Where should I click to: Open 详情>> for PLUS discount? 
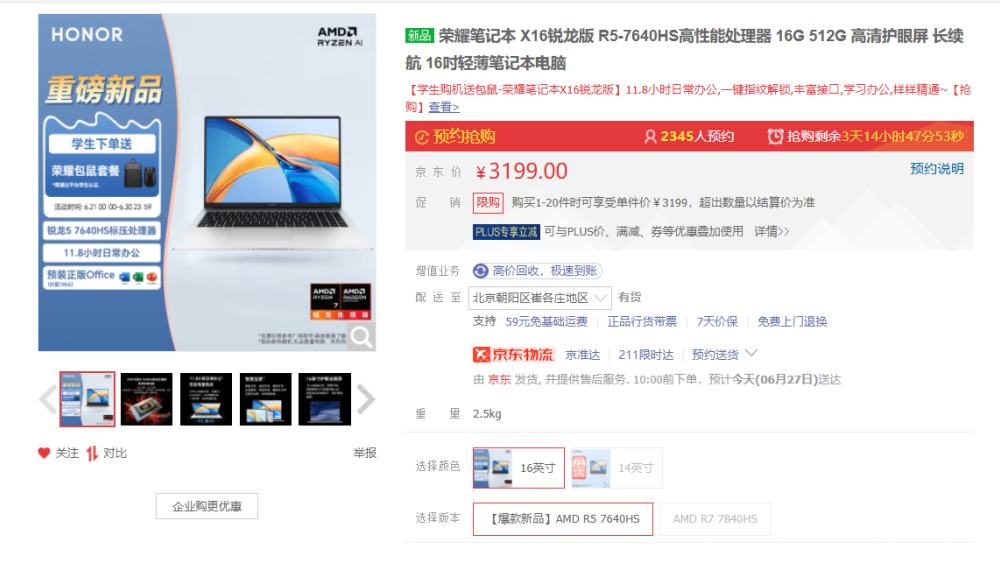click(772, 231)
